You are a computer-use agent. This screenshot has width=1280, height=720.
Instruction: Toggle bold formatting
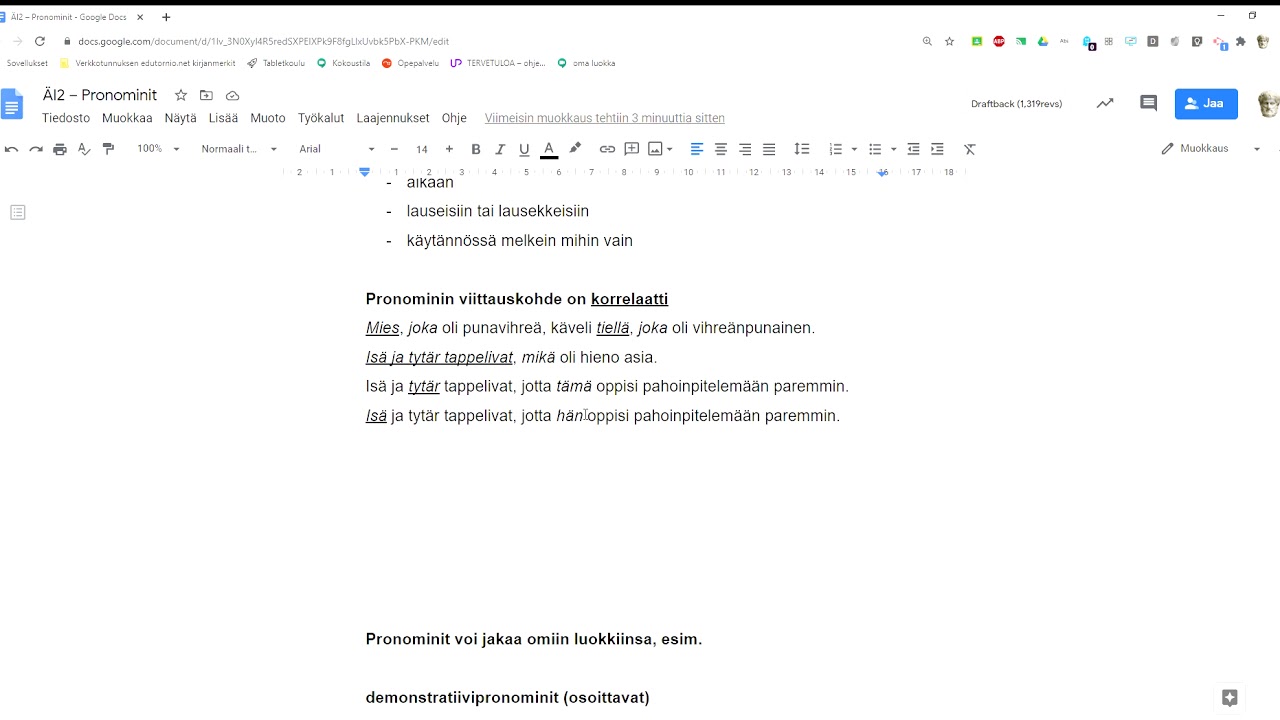[x=476, y=149]
